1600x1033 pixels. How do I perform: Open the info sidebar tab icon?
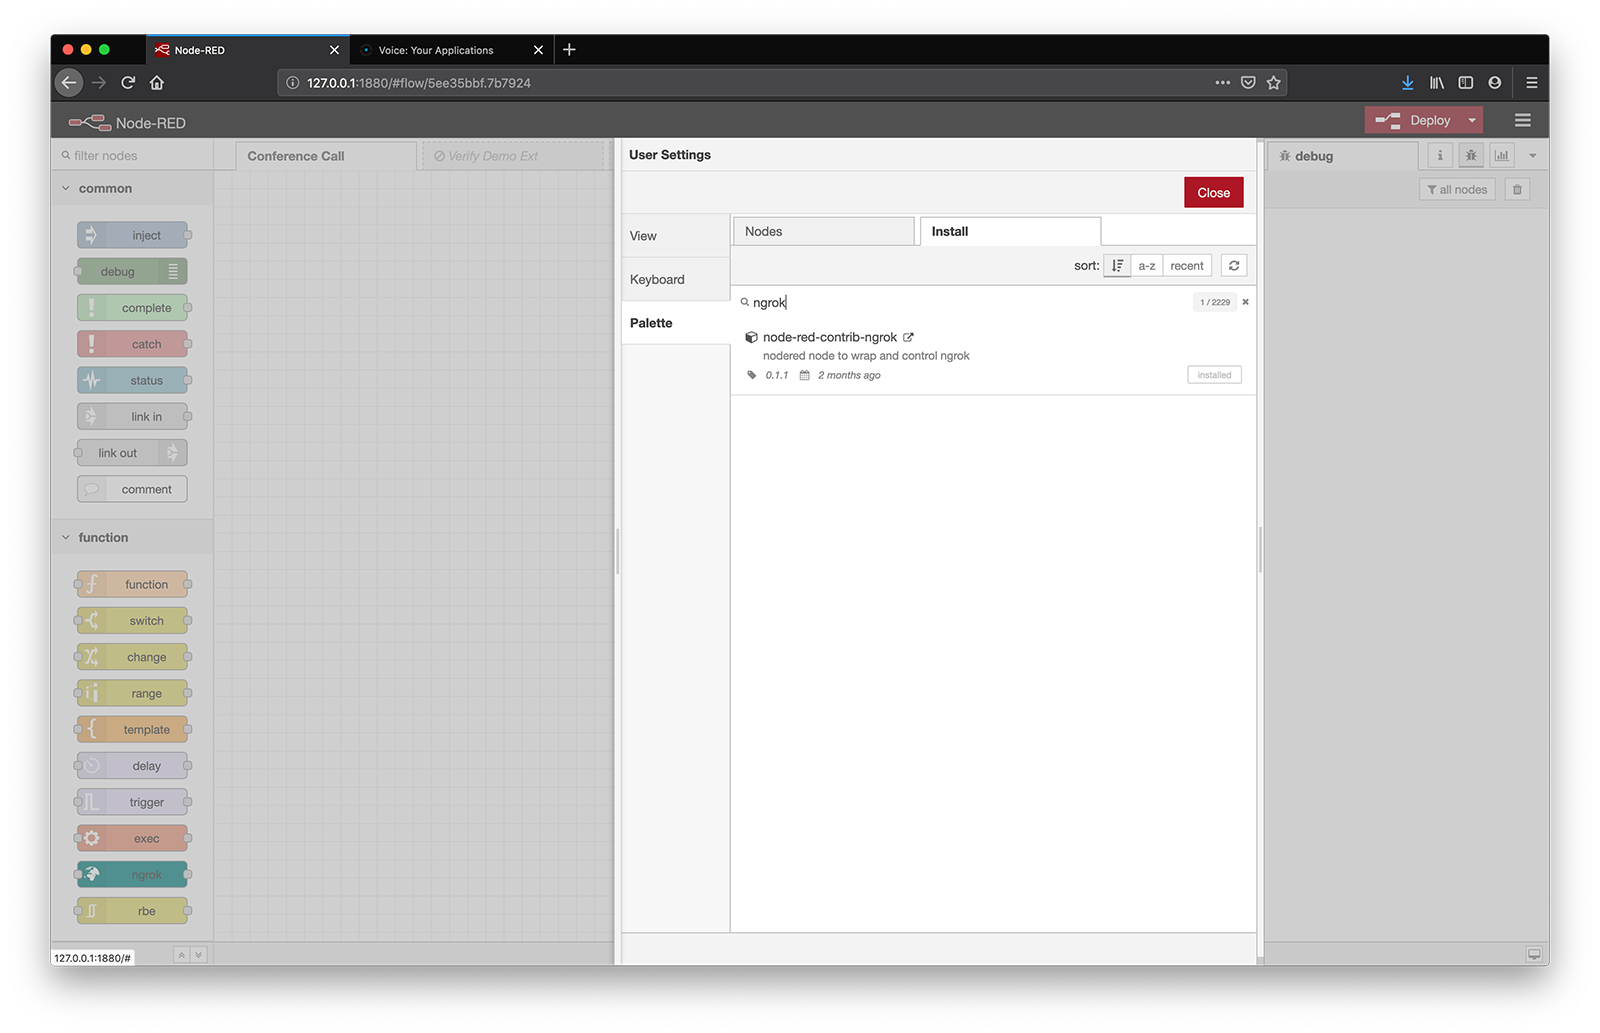[1440, 155]
